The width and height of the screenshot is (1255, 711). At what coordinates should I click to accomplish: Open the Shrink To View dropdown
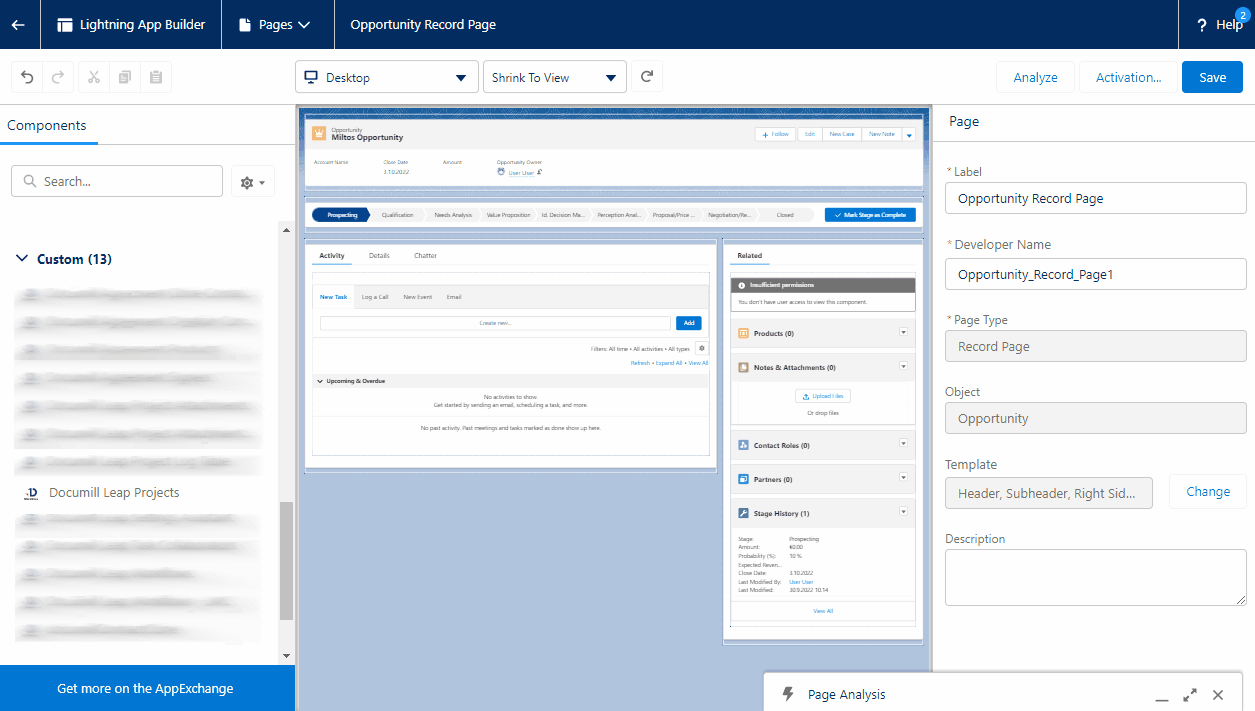[554, 78]
